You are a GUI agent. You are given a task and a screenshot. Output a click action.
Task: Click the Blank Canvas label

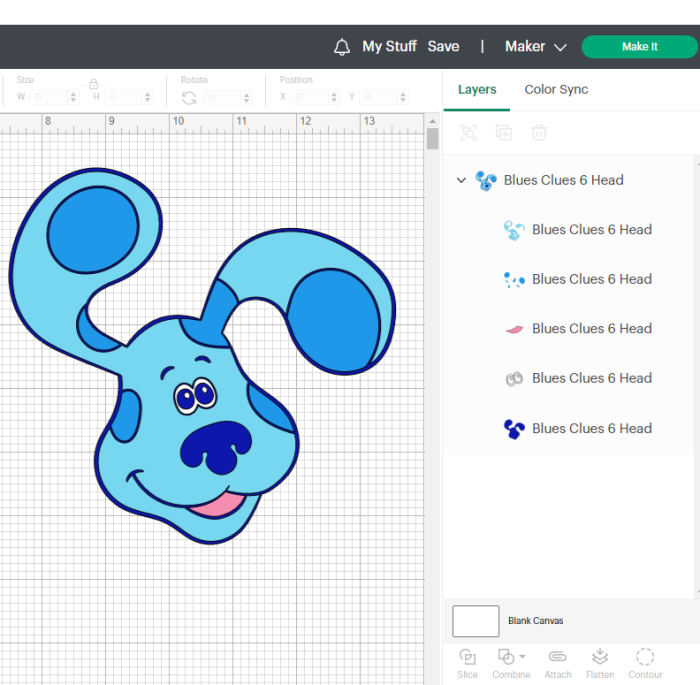click(x=535, y=621)
